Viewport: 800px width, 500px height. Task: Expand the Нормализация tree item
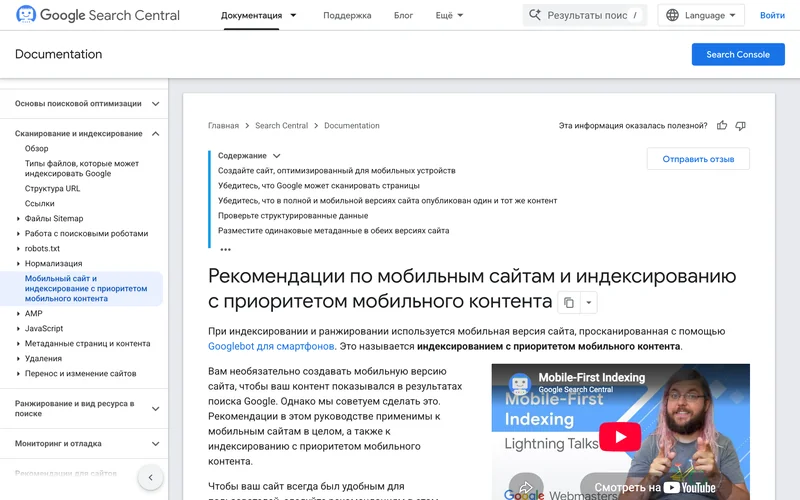pyautogui.click(x=18, y=263)
